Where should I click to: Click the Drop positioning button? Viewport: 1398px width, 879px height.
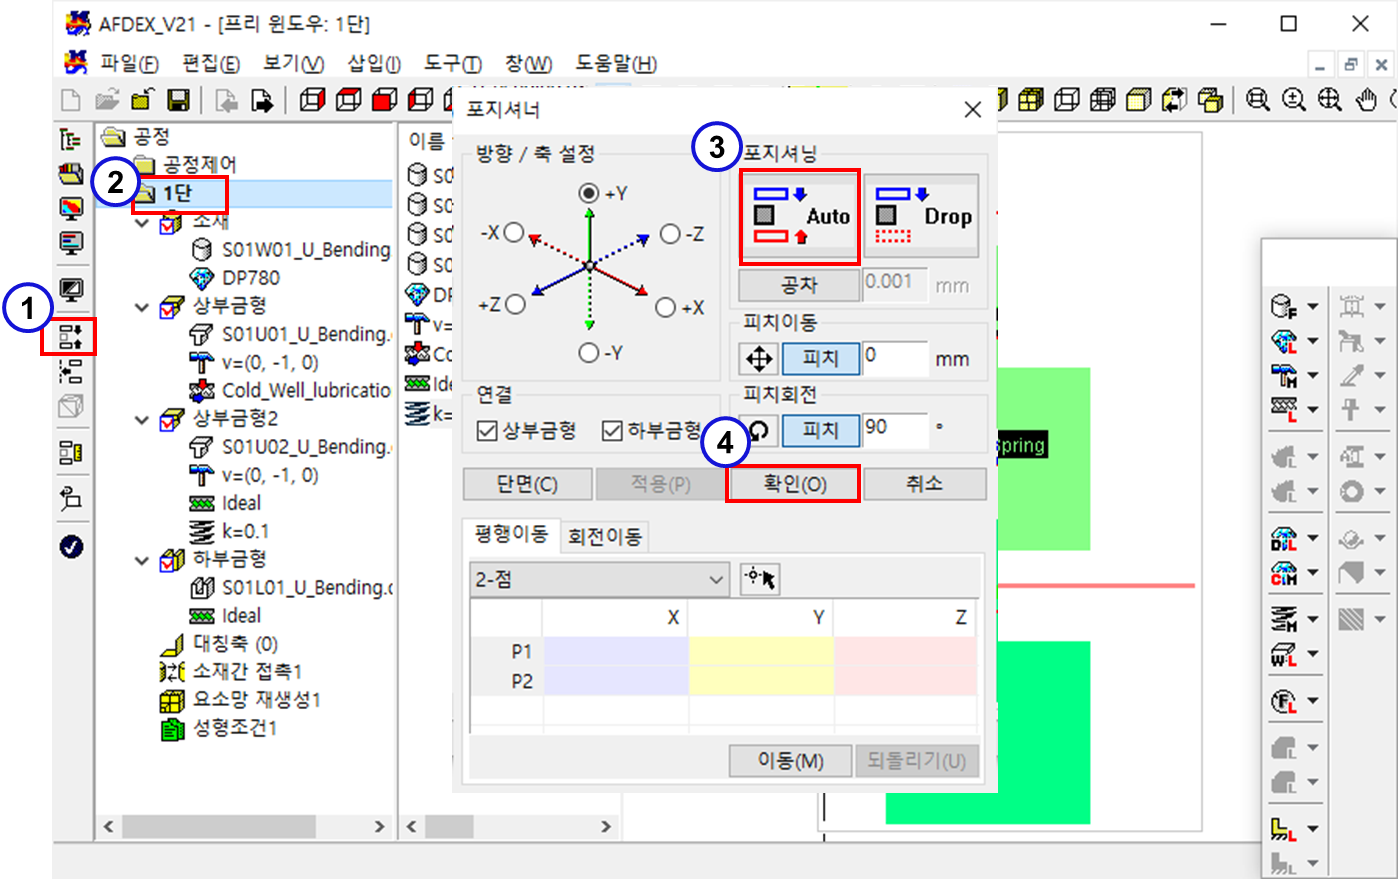[921, 216]
